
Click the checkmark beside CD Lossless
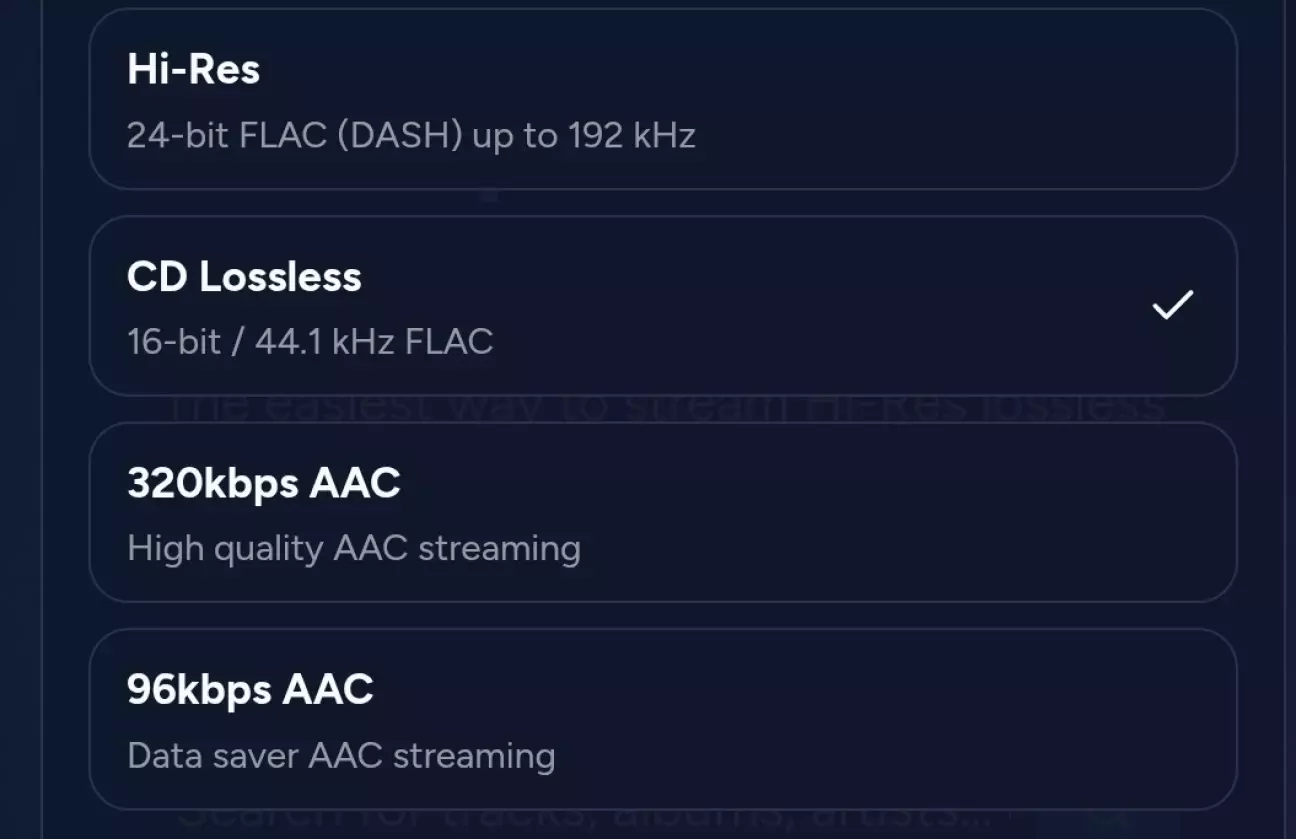point(1172,305)
